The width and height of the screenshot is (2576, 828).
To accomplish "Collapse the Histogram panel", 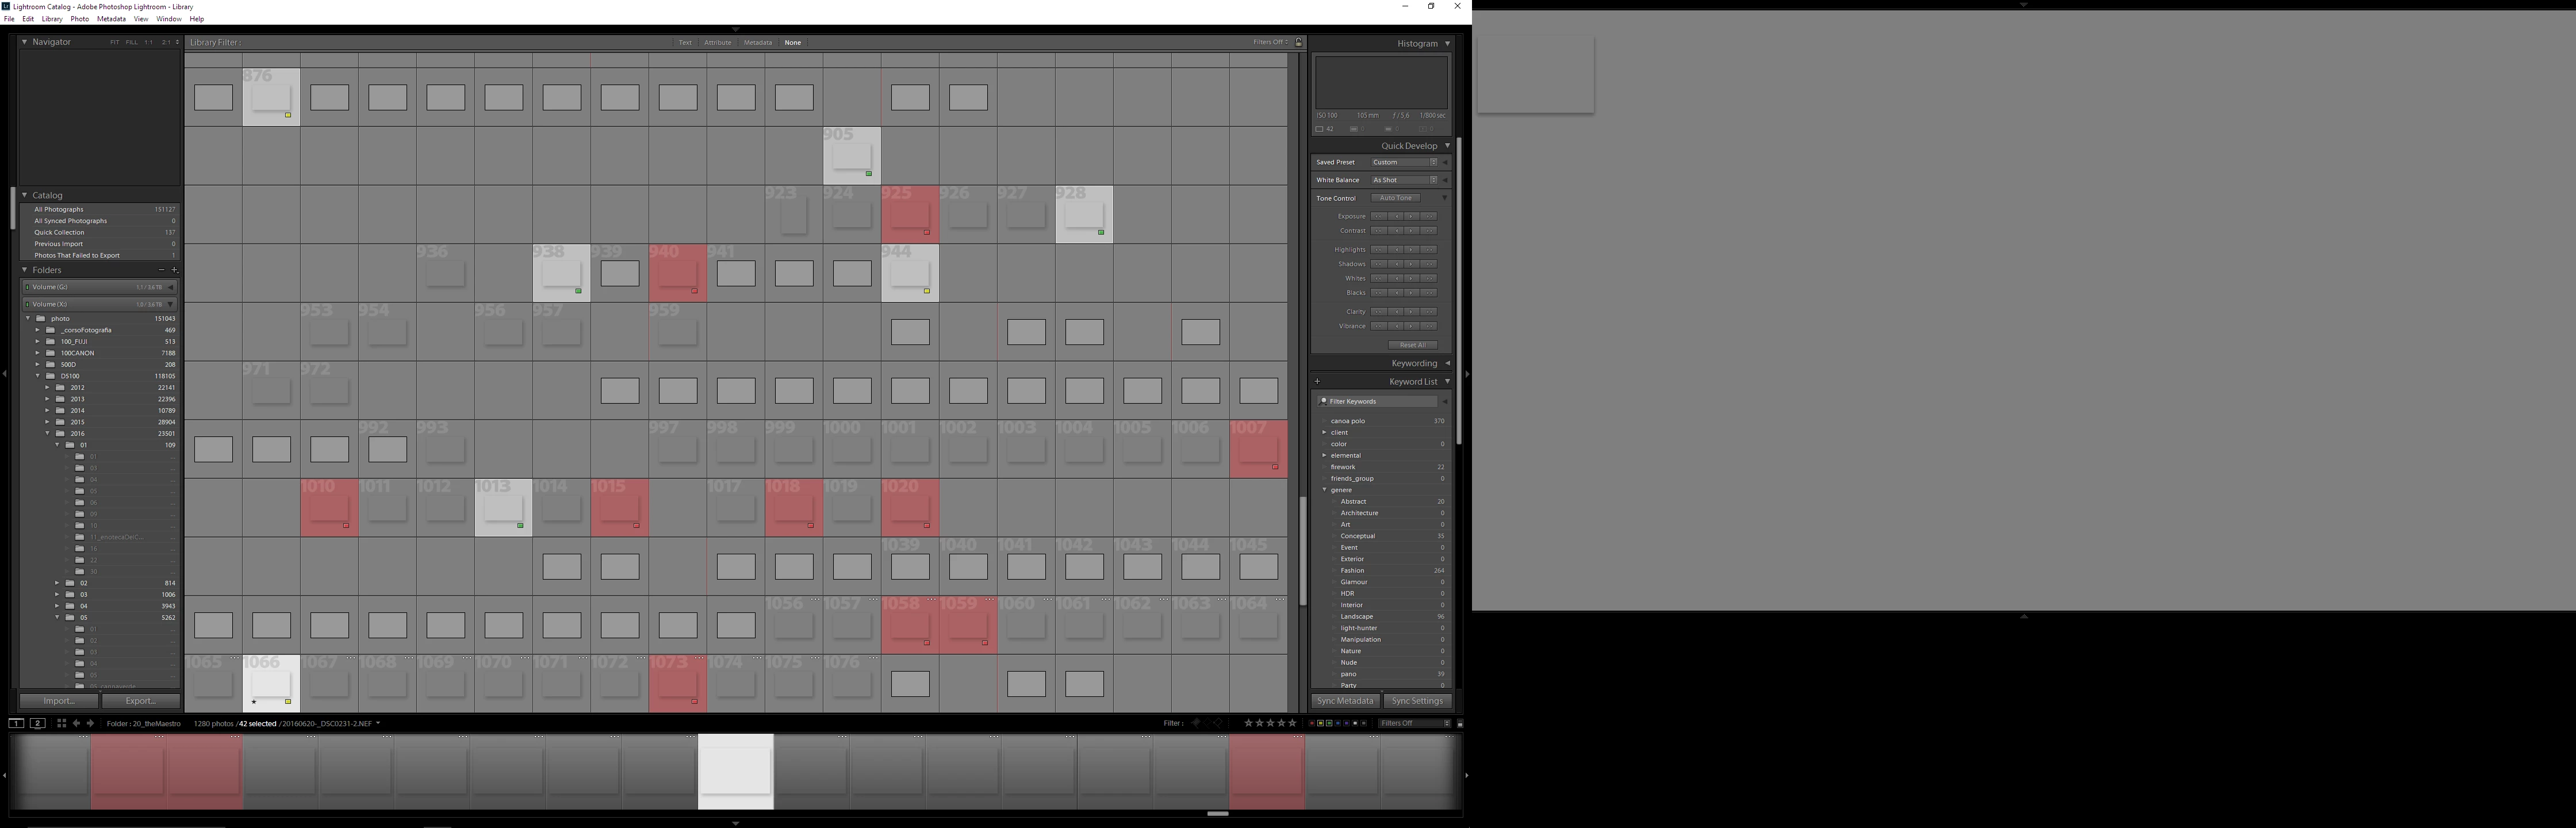I will pos(1447,43).
